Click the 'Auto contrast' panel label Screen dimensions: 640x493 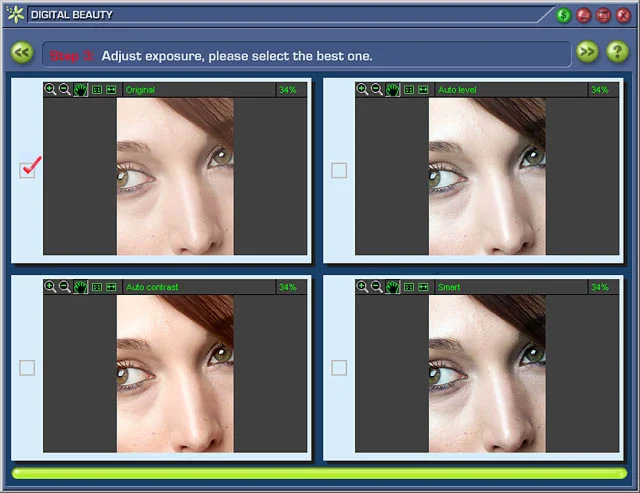(x=152, y=287)
